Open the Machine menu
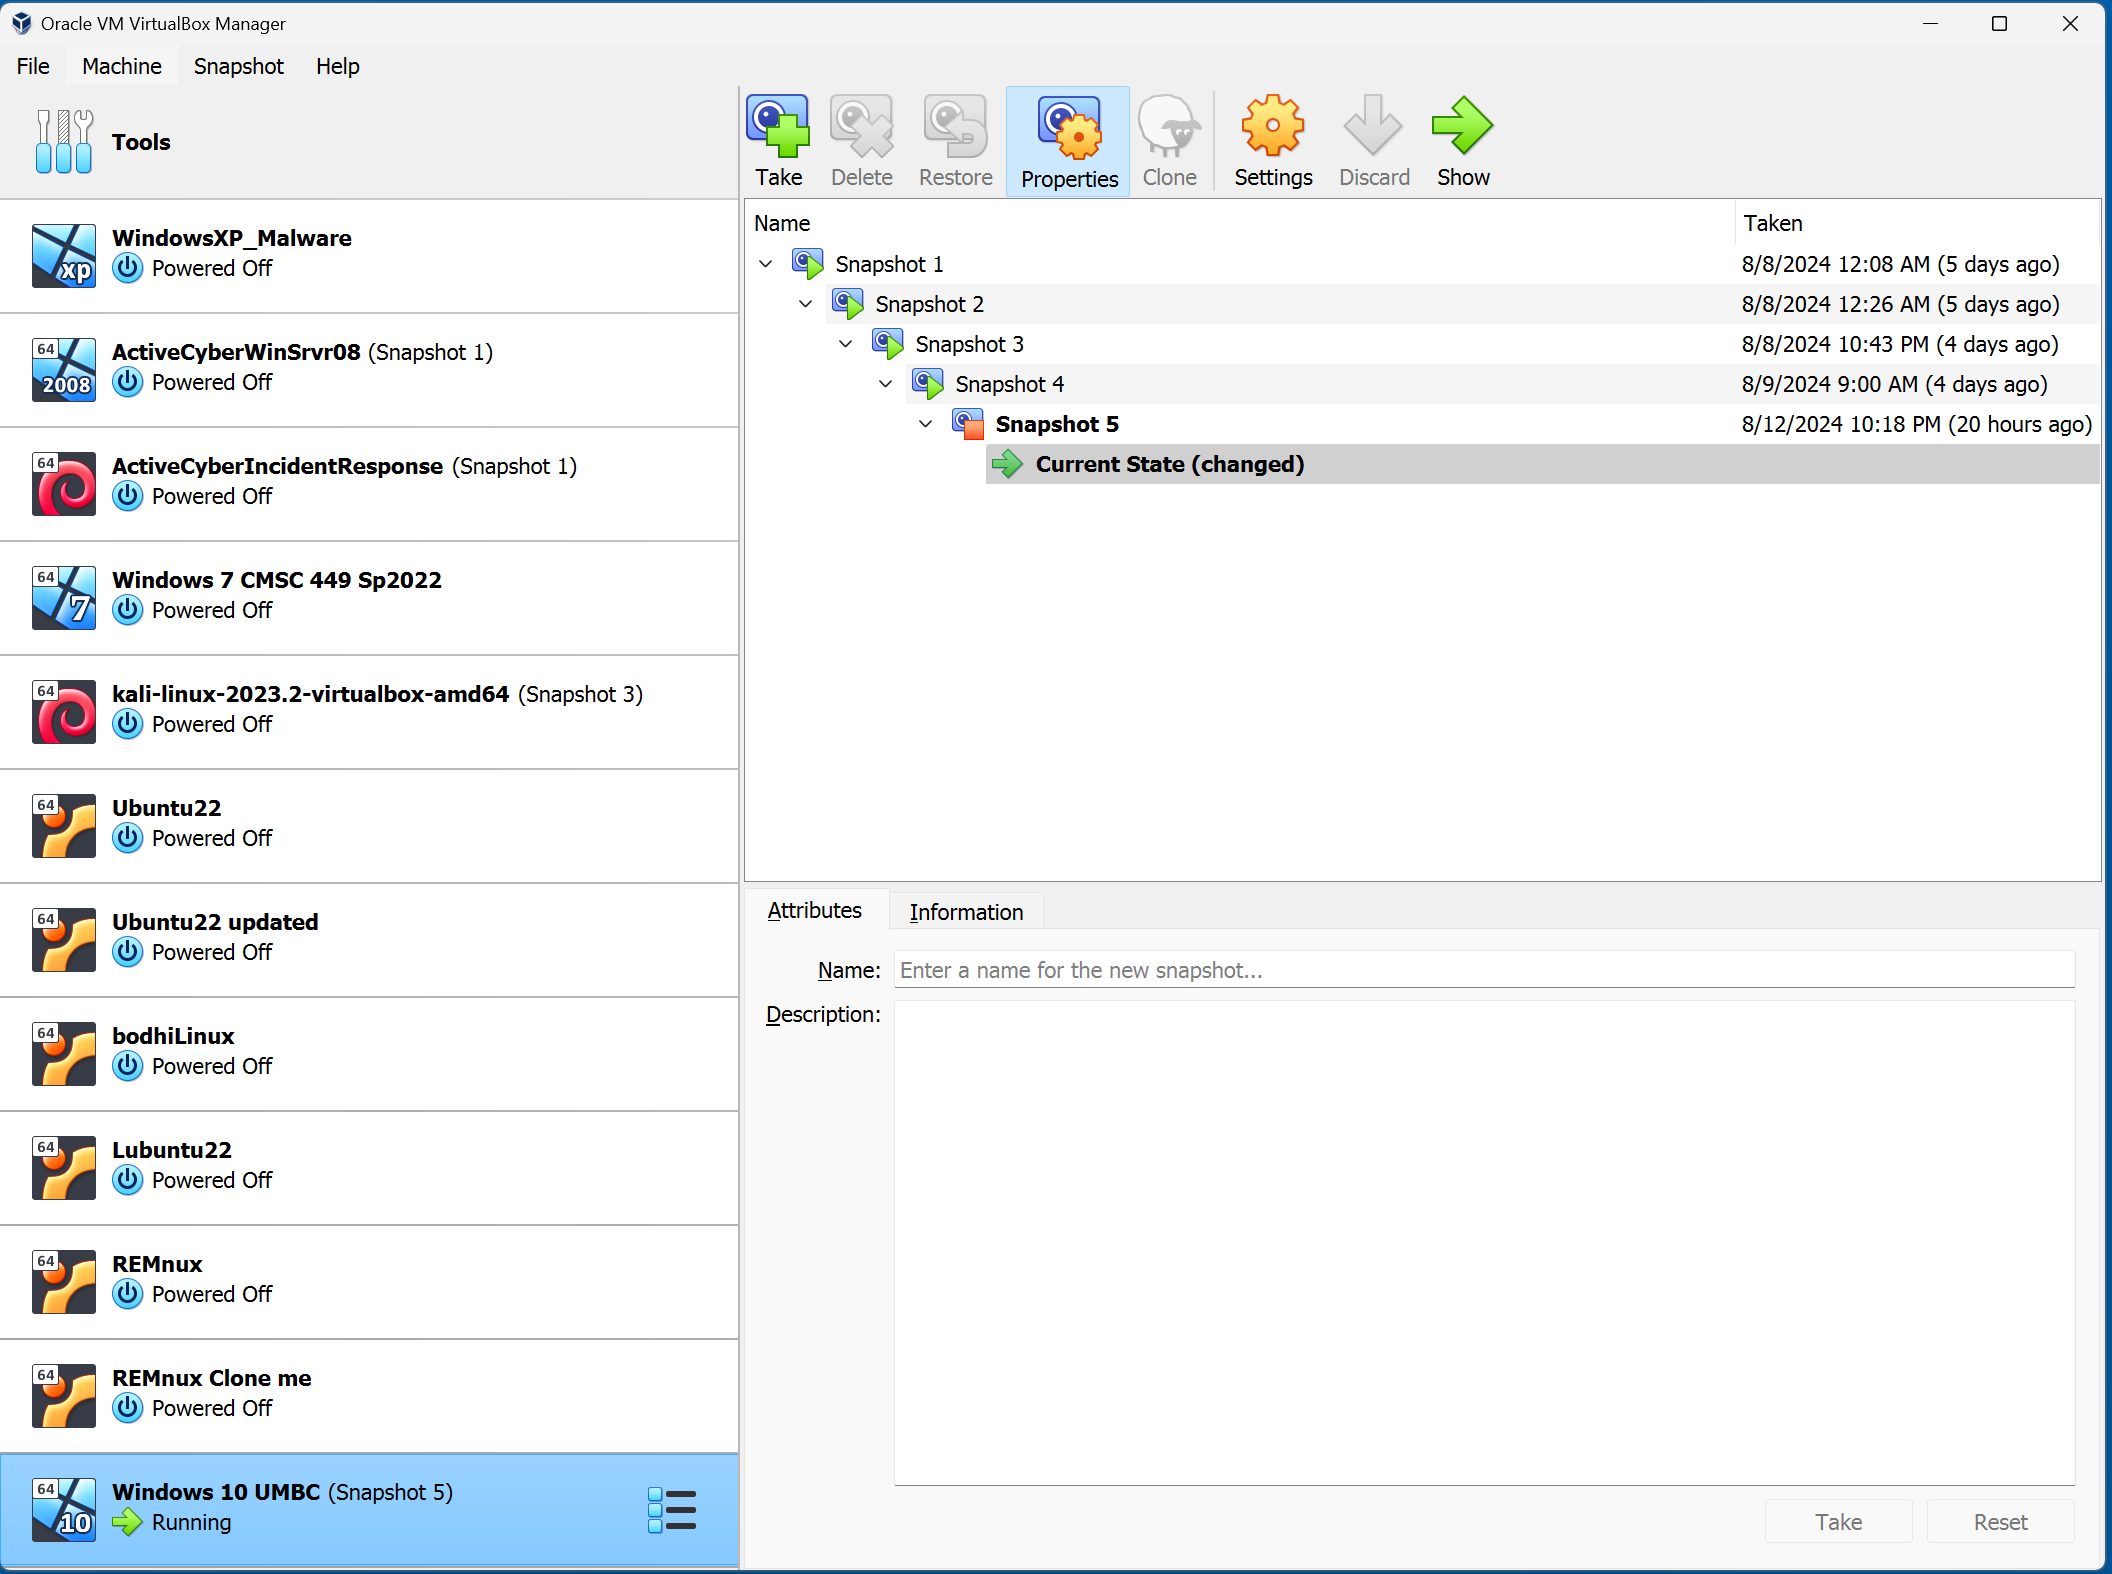 click(x=122, y=66)
